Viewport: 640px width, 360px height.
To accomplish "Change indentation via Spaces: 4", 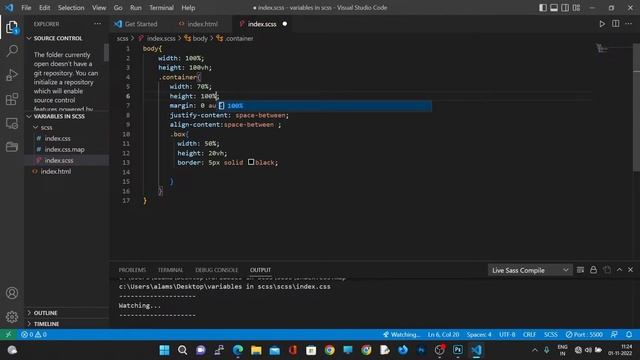I will point(479,334).
